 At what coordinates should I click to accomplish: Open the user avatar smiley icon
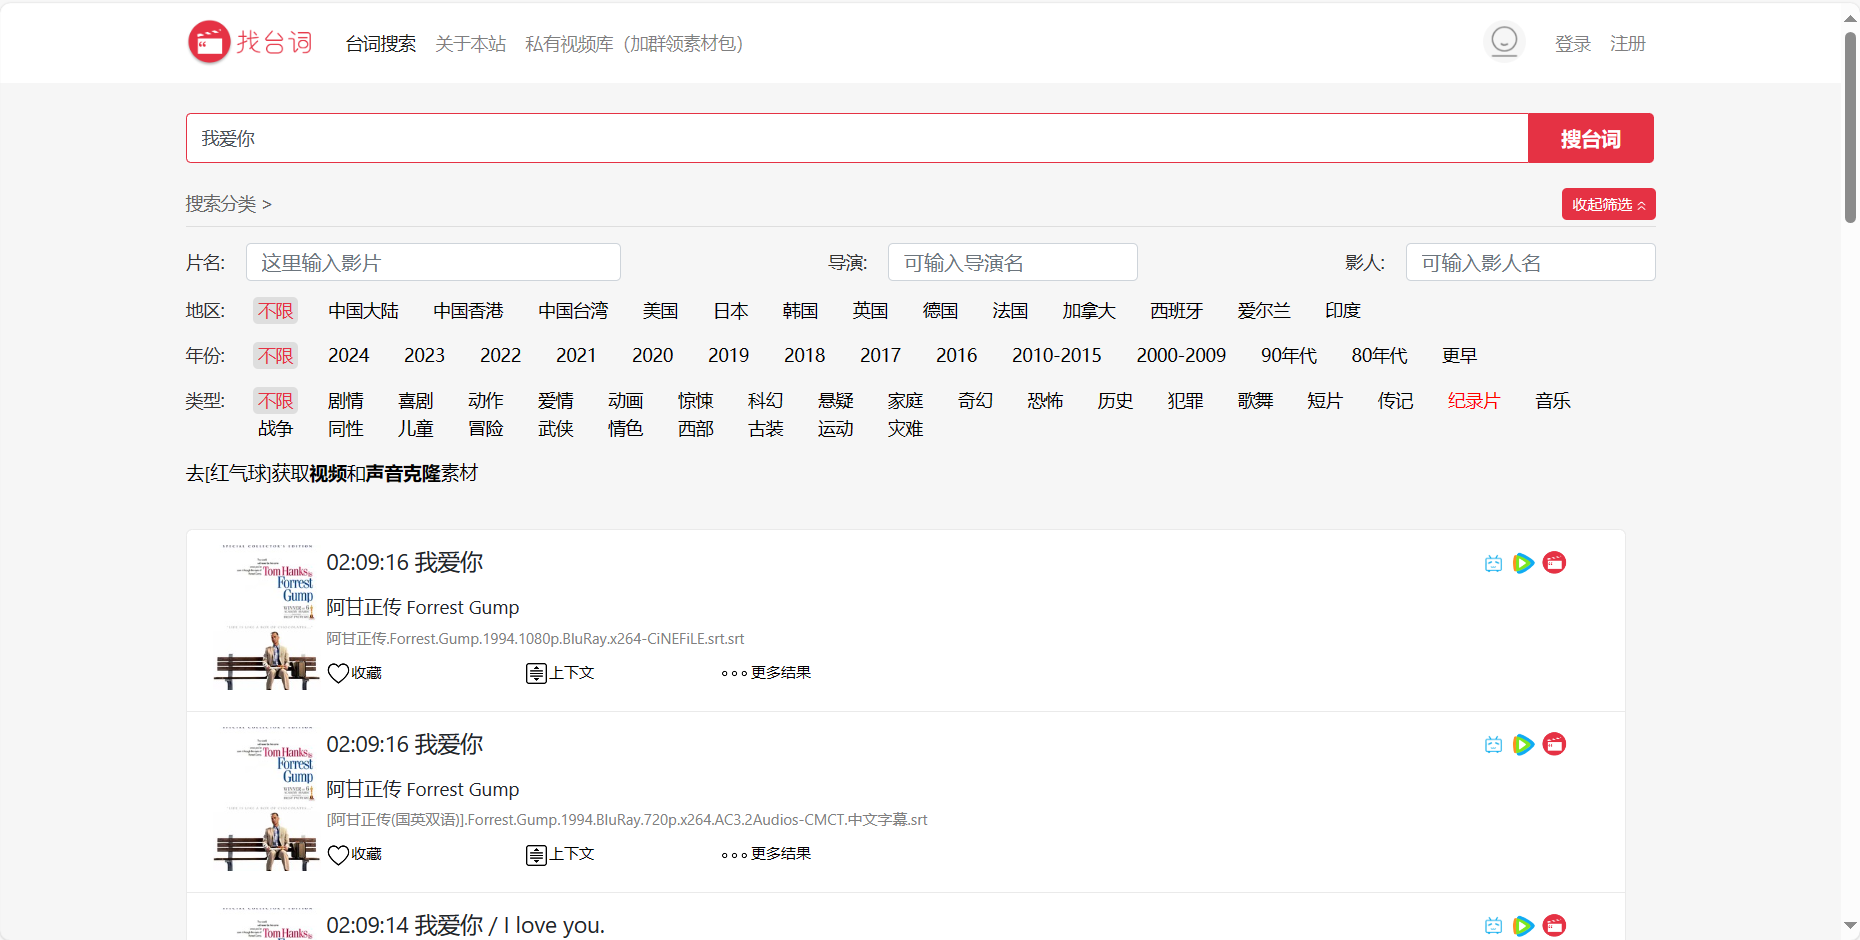click(1504, 41)
